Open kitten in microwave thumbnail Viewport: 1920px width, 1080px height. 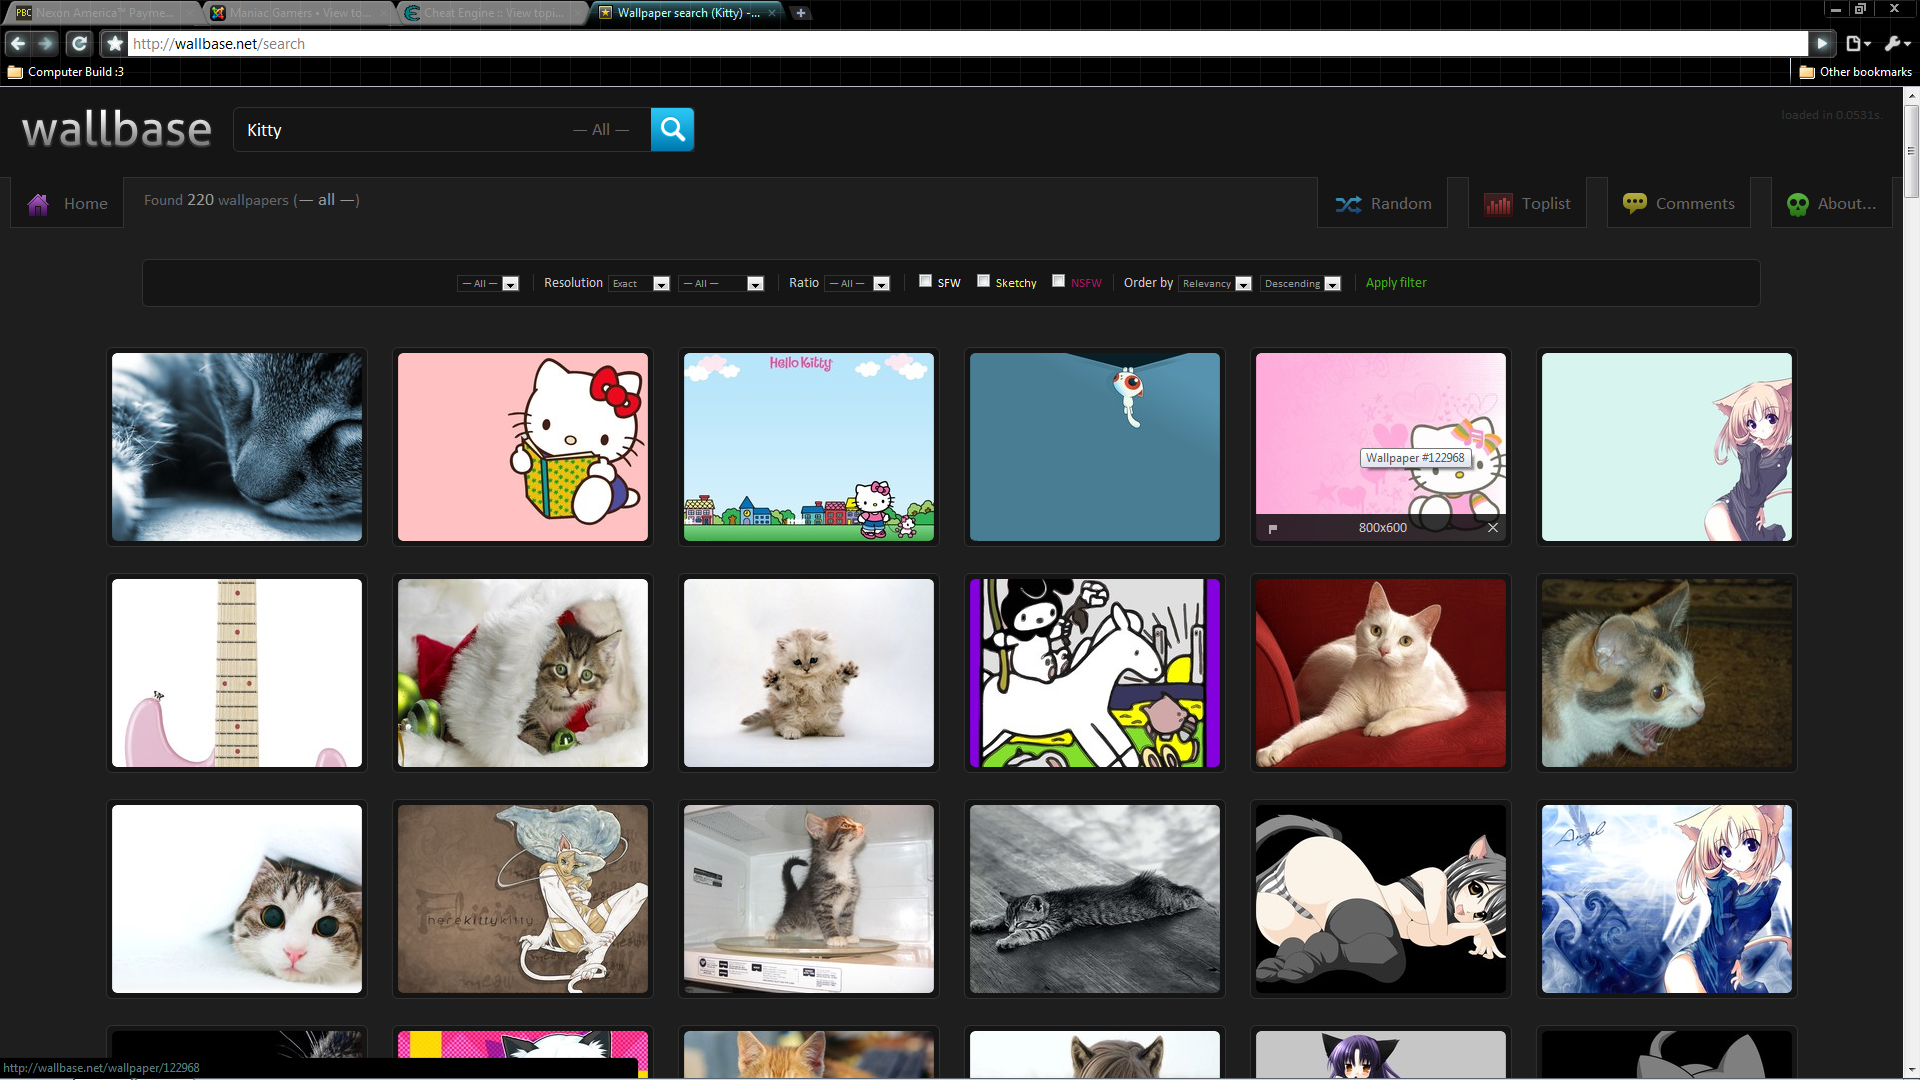[809, 899]
